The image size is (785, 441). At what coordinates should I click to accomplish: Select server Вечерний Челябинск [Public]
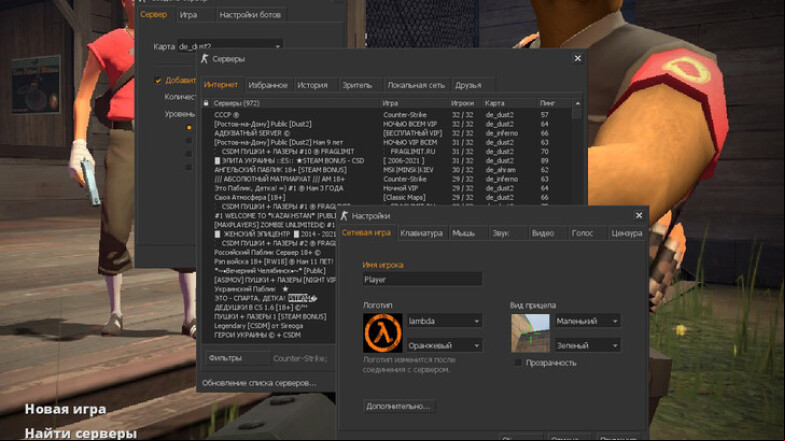[x=269, y=271]
